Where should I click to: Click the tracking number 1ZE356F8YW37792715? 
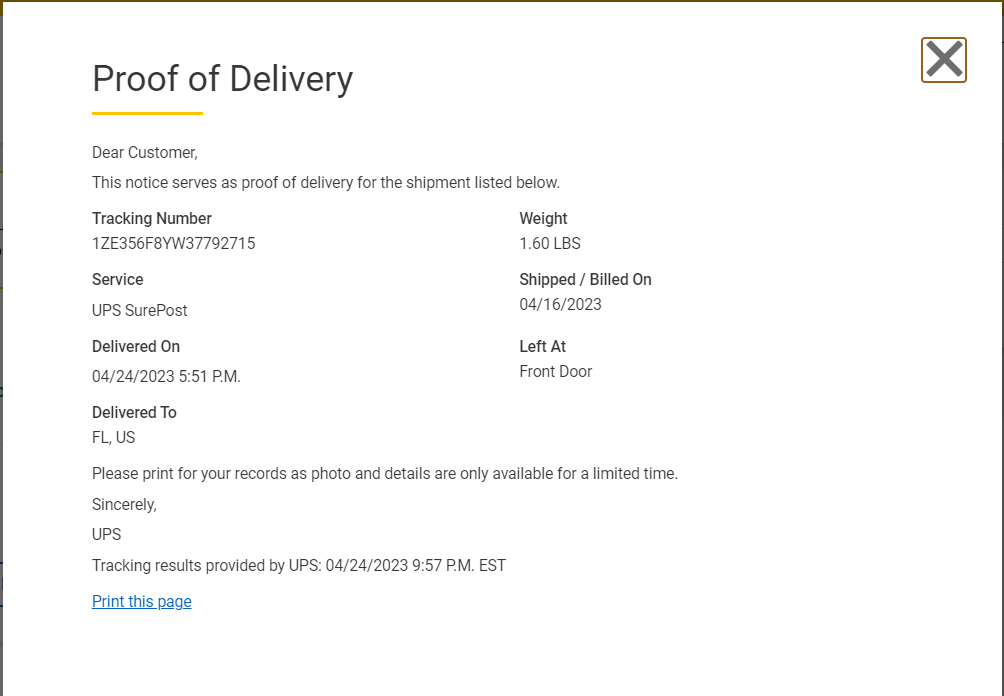174,243
